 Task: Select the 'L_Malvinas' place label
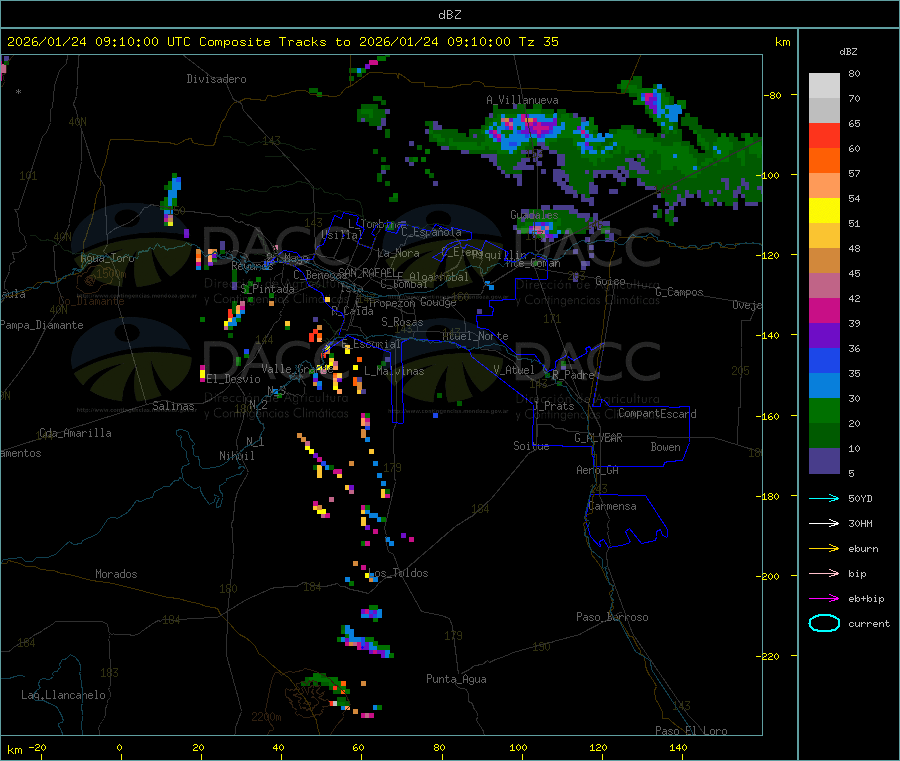pos(394,371)
